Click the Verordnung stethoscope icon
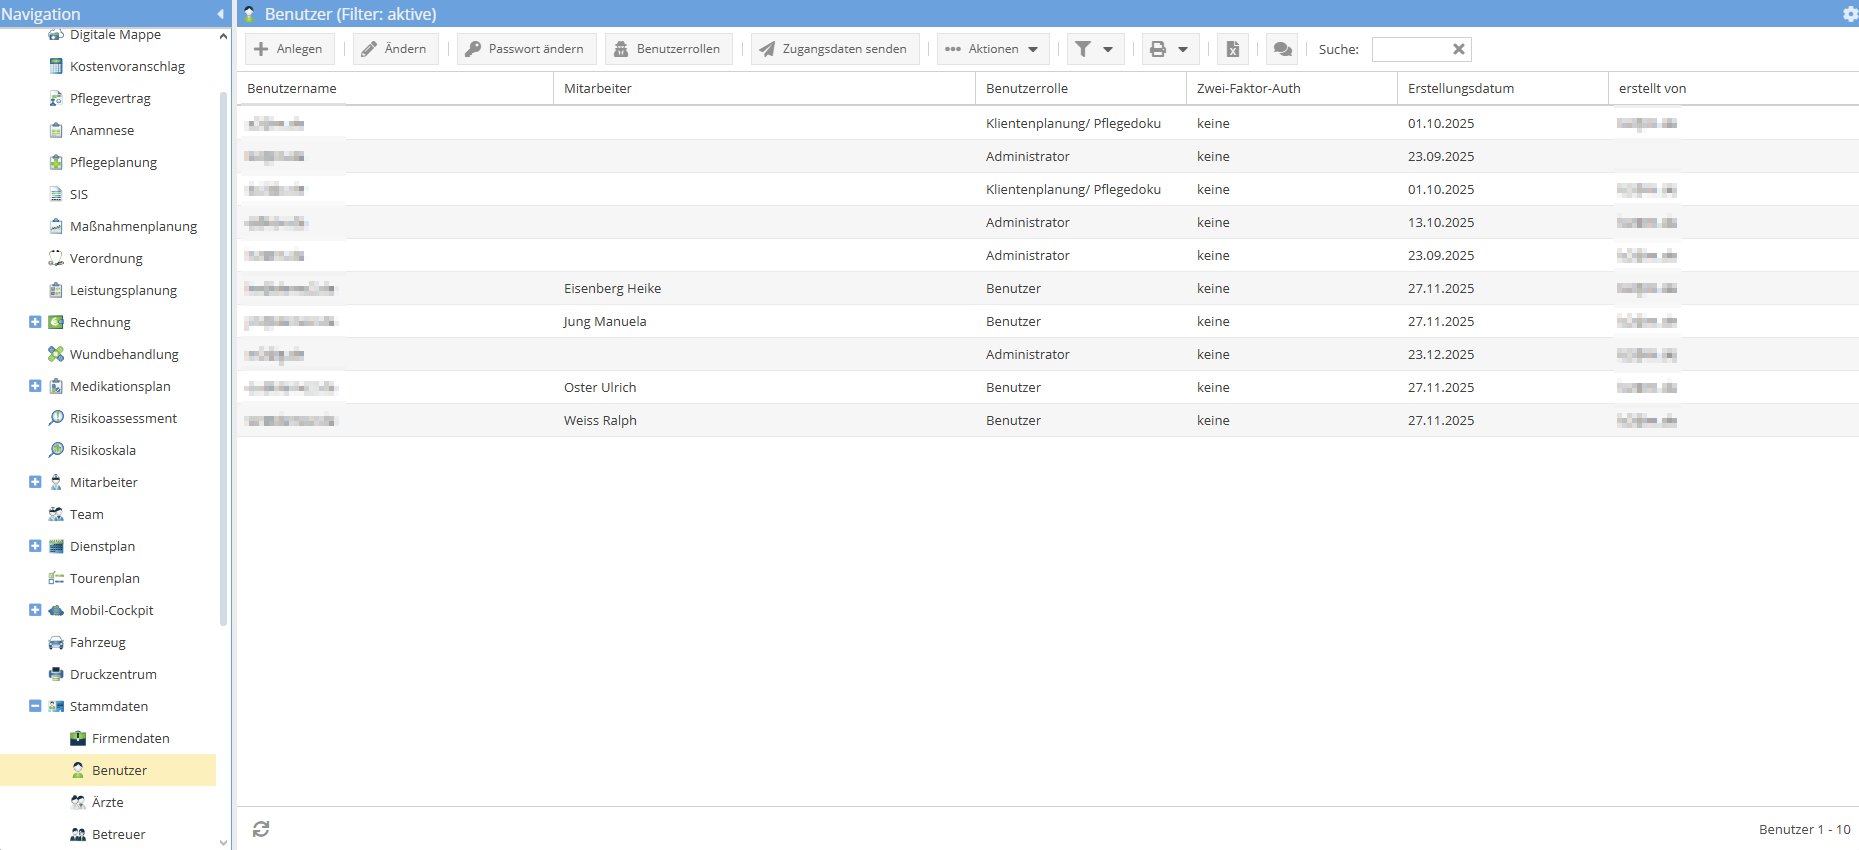 (x=56, y=258)
